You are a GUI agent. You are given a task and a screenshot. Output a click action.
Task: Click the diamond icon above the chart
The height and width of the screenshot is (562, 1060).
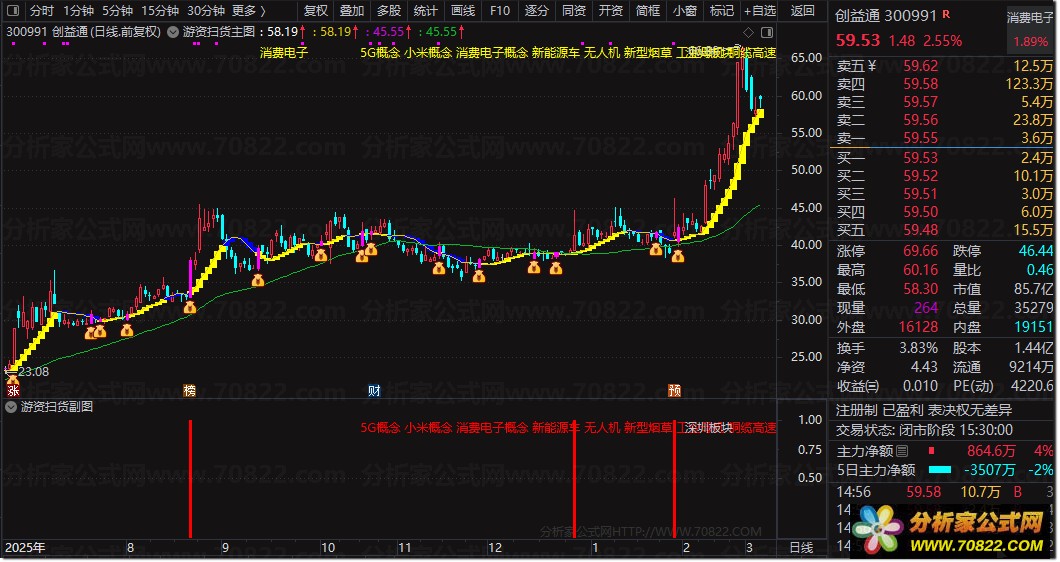[748, 32]
